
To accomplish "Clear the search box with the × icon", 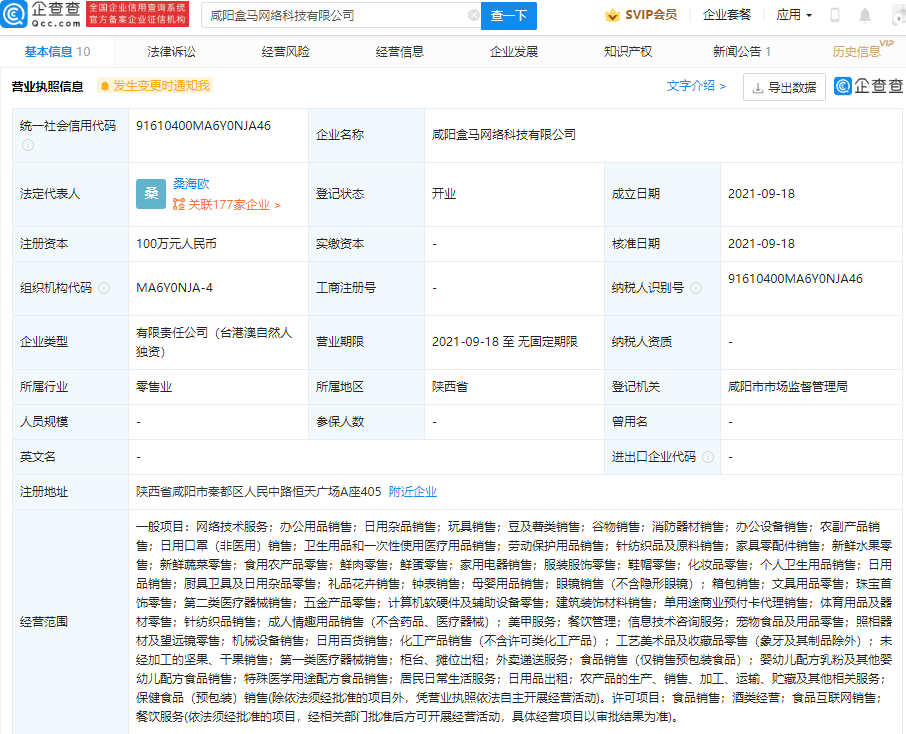I will point(474,15).
